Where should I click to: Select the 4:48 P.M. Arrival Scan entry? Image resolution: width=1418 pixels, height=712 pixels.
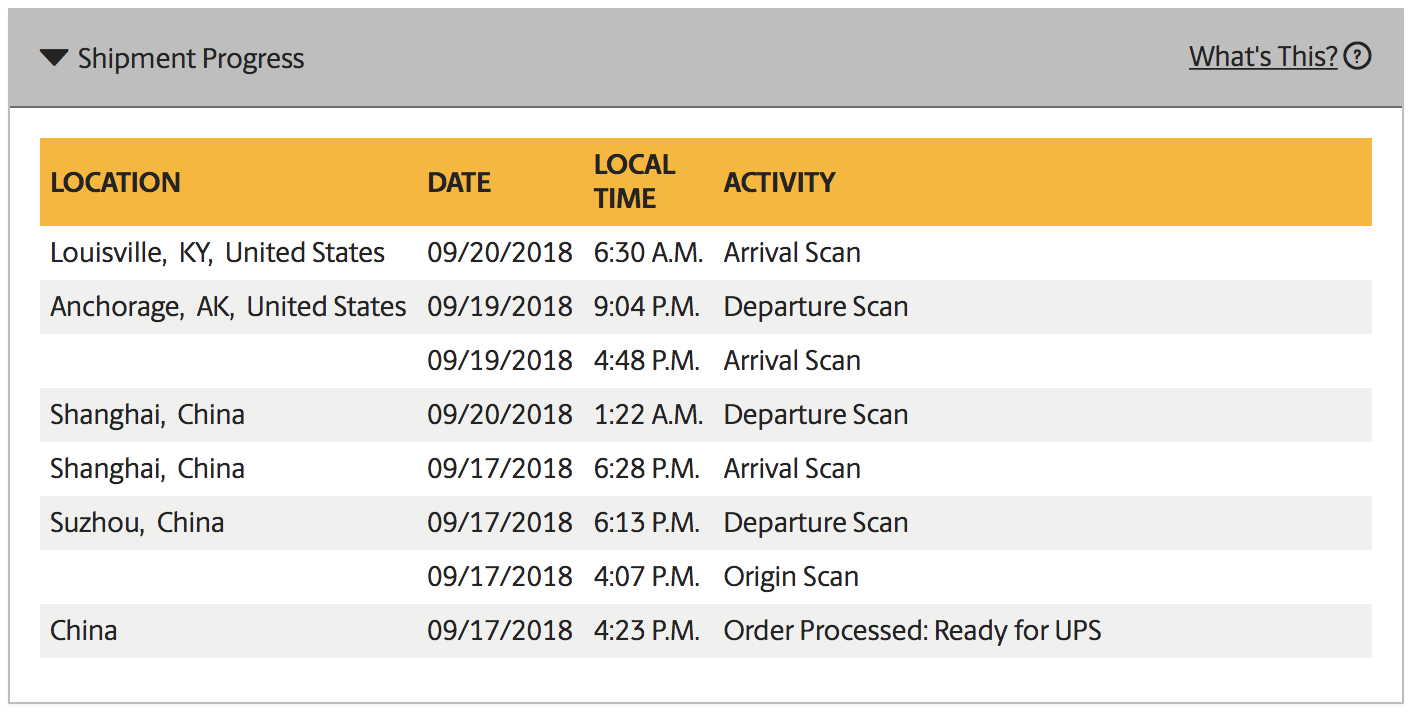pos(792,361)
